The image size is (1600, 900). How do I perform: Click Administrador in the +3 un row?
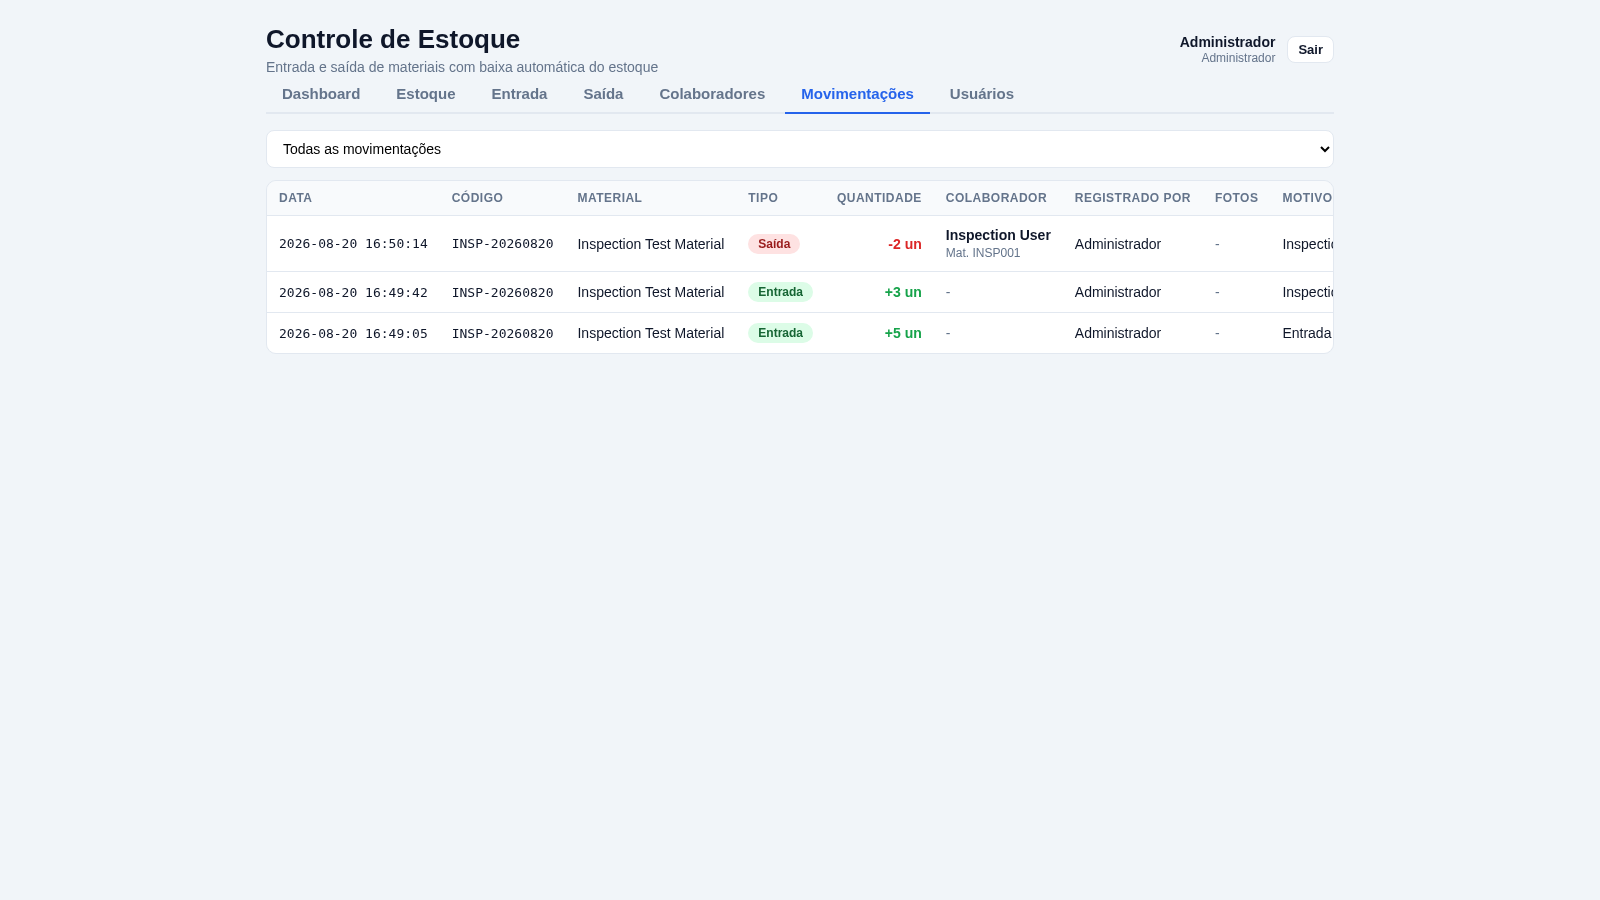click(x=1118, y=292)
